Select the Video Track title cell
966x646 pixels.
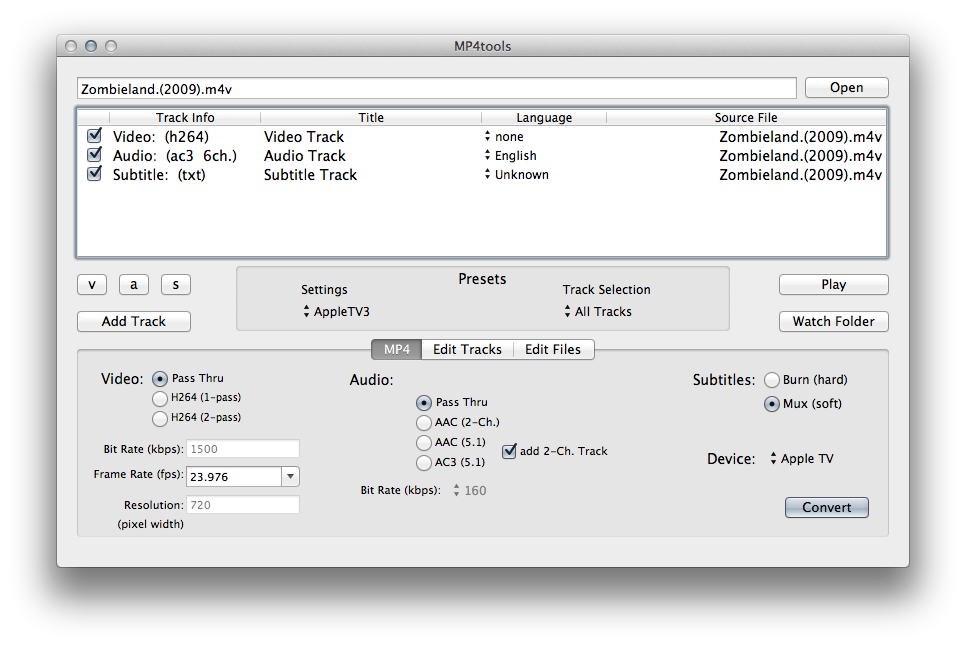304,137
